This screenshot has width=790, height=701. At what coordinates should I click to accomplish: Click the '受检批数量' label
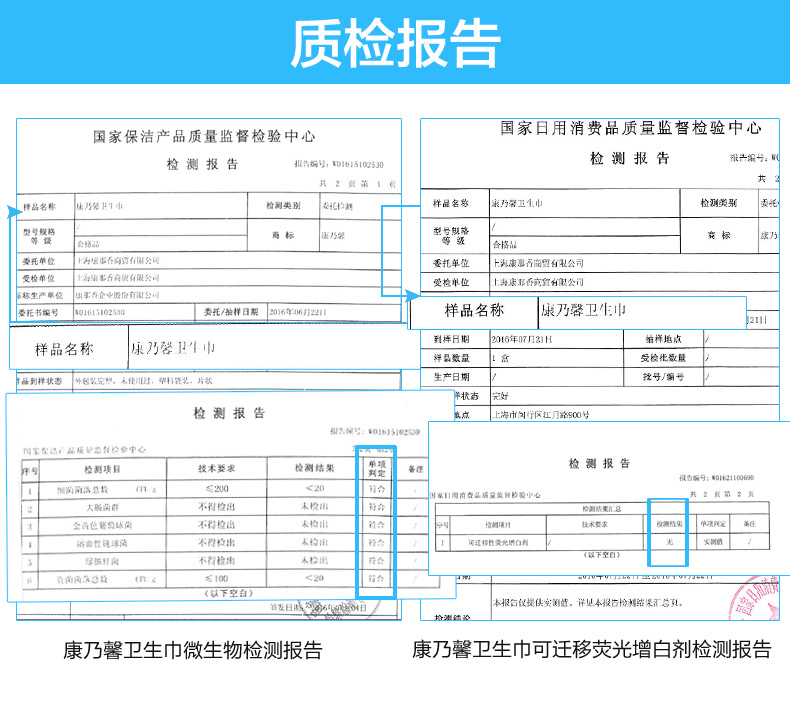664,358
